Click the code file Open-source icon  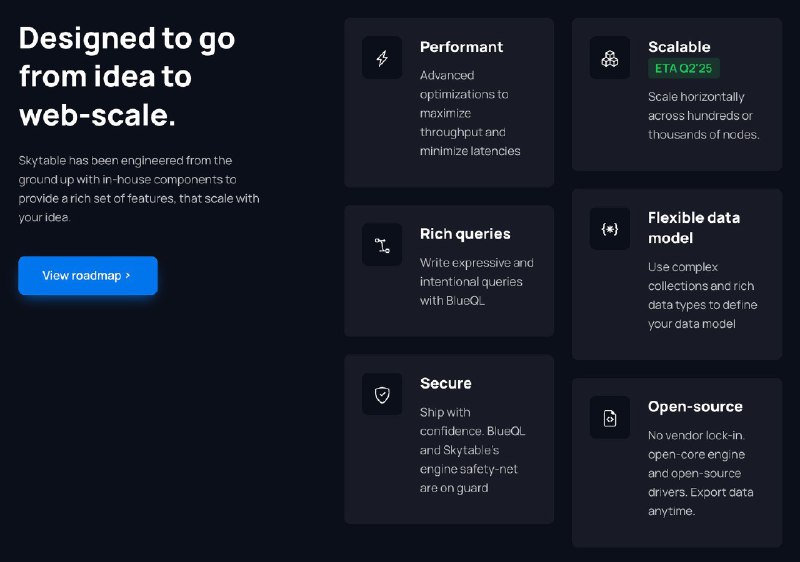[x=610, y=418]
